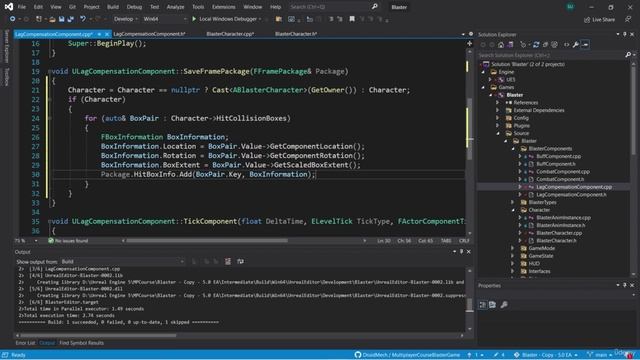Click the Live Share button
The width and height of the screenshot is (640, 360).
point(599,19)
